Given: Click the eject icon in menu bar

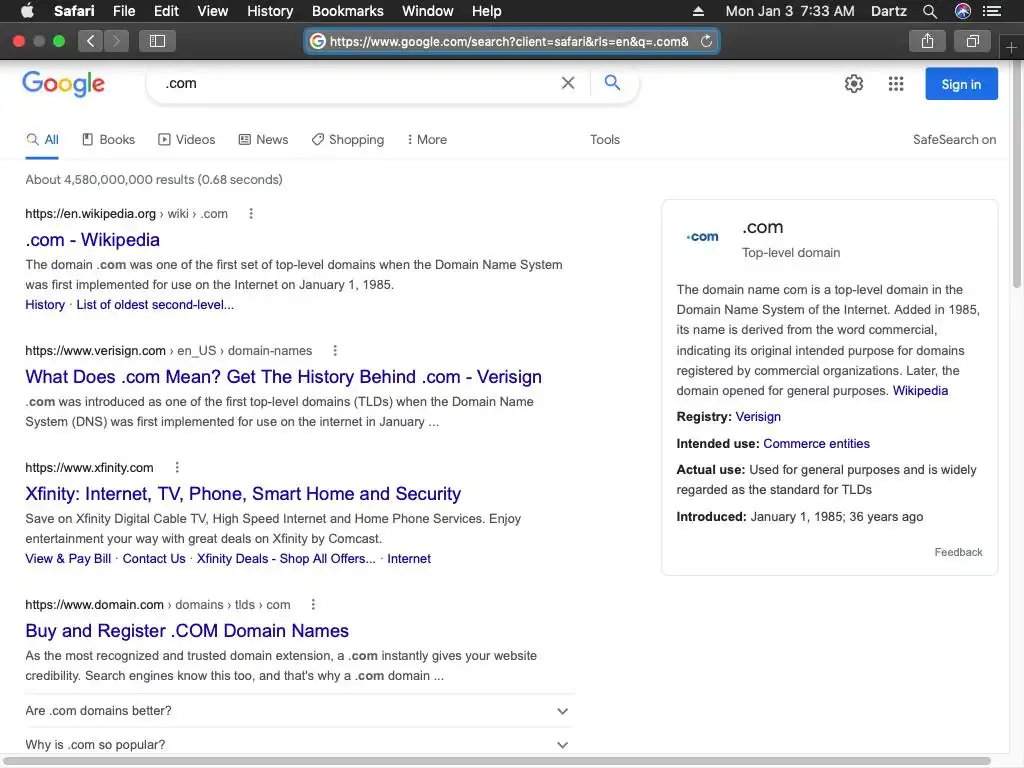Looking at the screenshot, I should (x=698, y=11).
